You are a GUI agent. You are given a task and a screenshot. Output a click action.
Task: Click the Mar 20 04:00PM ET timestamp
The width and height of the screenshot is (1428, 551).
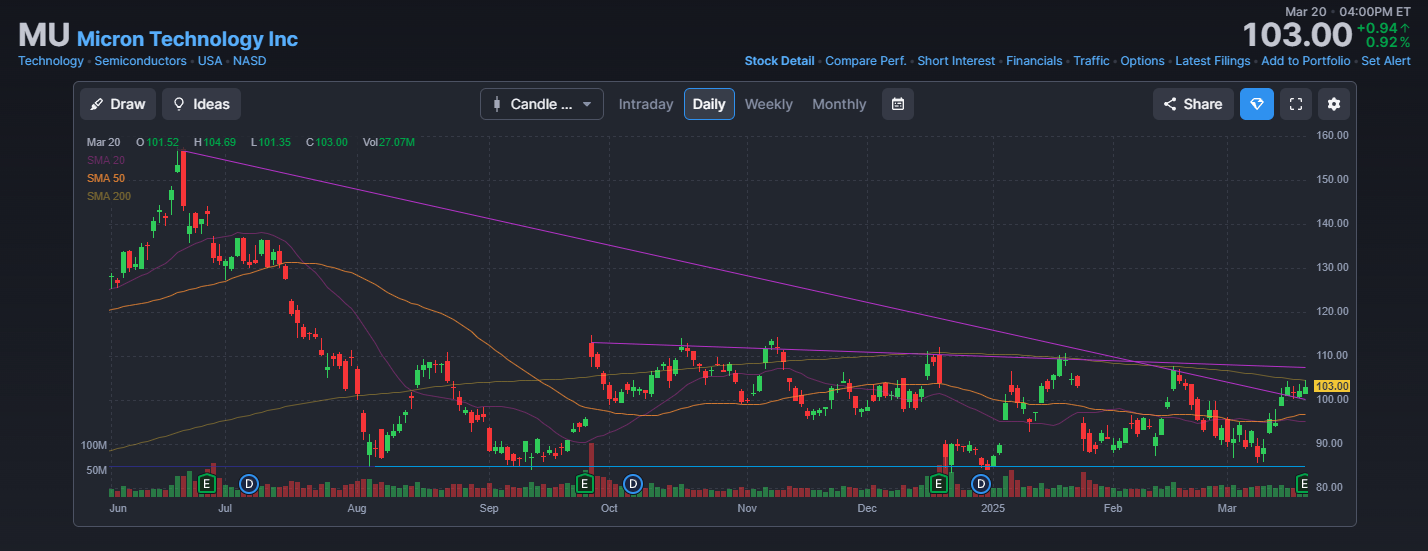coord(1348,11)
